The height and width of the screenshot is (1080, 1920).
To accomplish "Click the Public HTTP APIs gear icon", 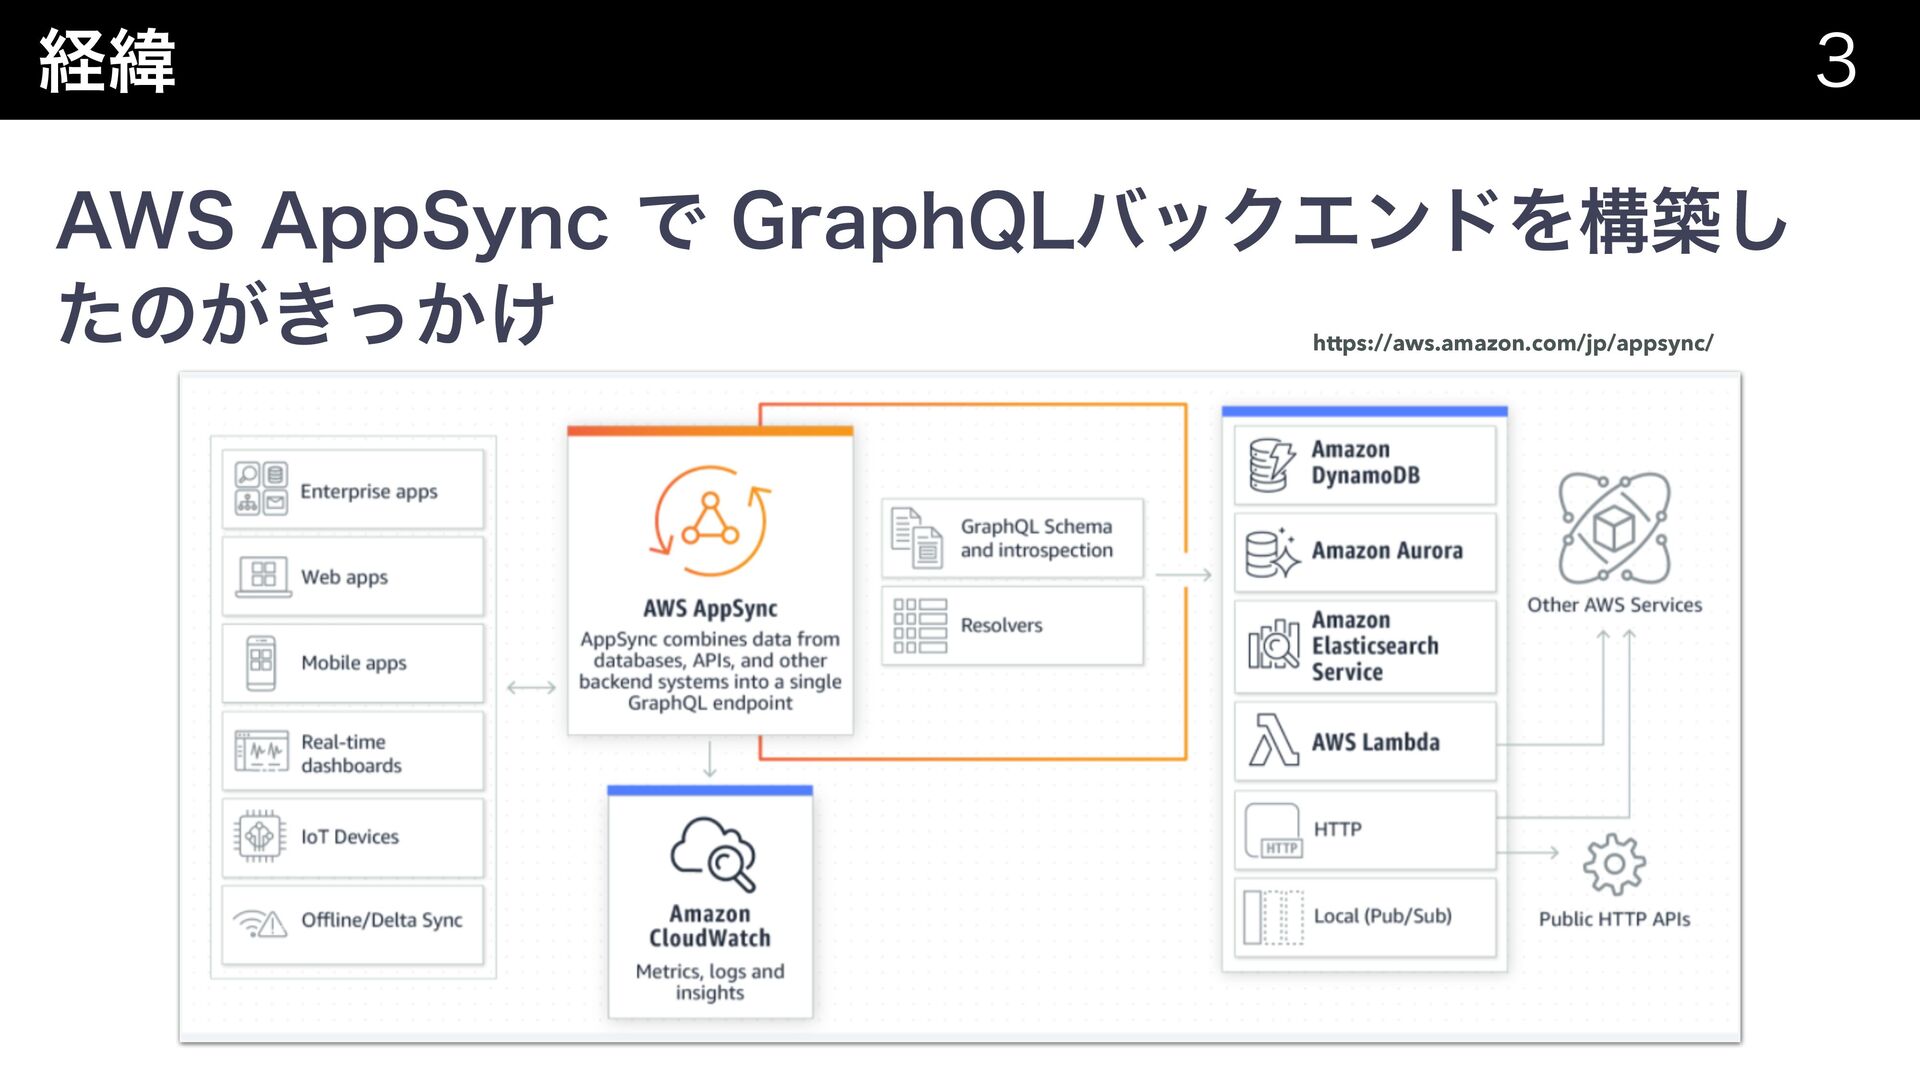I will point(1614,864).
